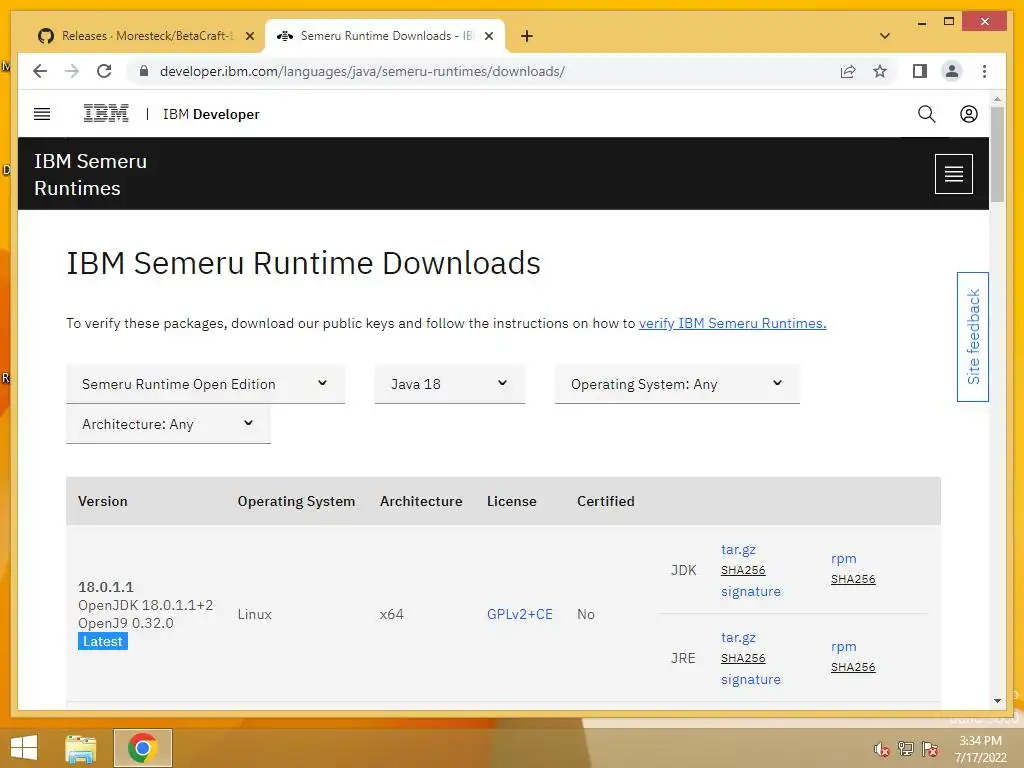The image size is (1024, 768).
Task: Expand the Operating System: Any filter
Action: 677,384
